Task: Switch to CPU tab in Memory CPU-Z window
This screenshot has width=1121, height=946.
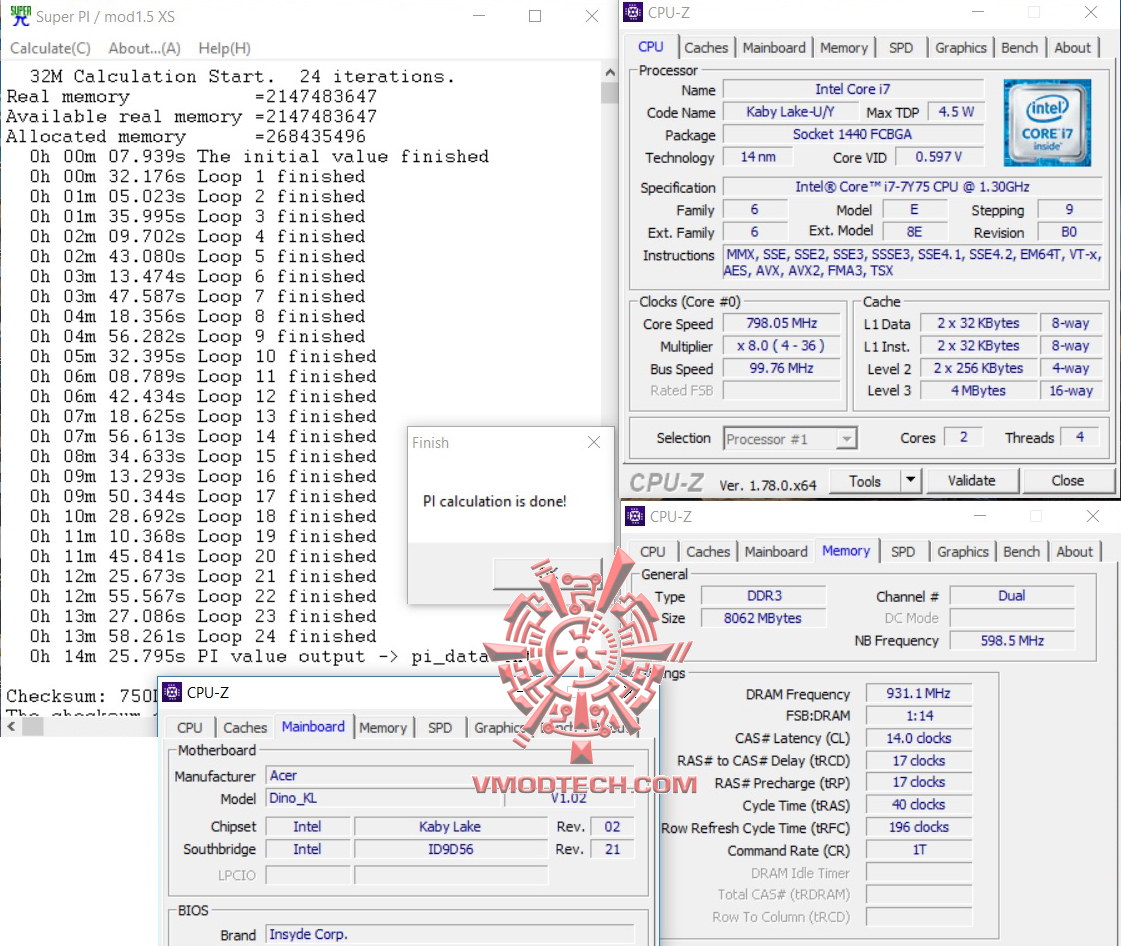Action: pyautogui.click(x=652, y=552)
